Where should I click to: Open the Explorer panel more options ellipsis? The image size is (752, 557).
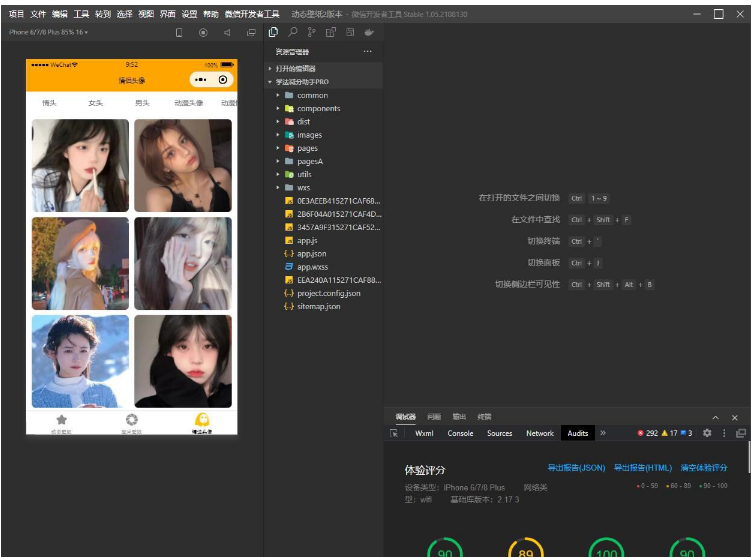(367, 51)
